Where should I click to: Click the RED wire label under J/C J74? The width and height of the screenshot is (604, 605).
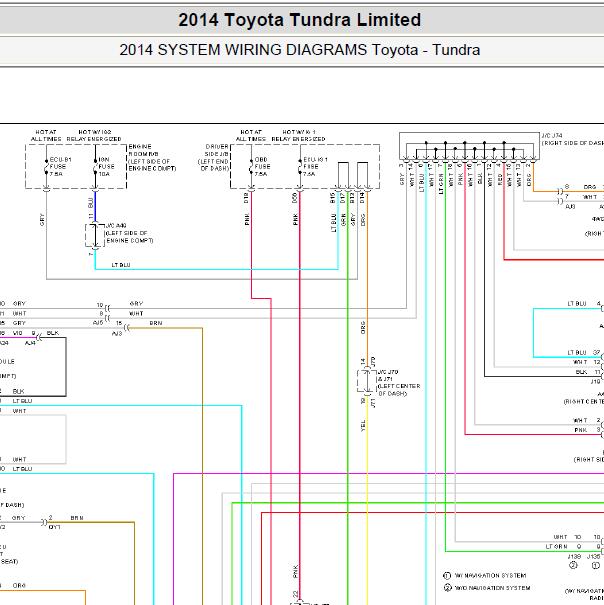(x=500, y=179)
